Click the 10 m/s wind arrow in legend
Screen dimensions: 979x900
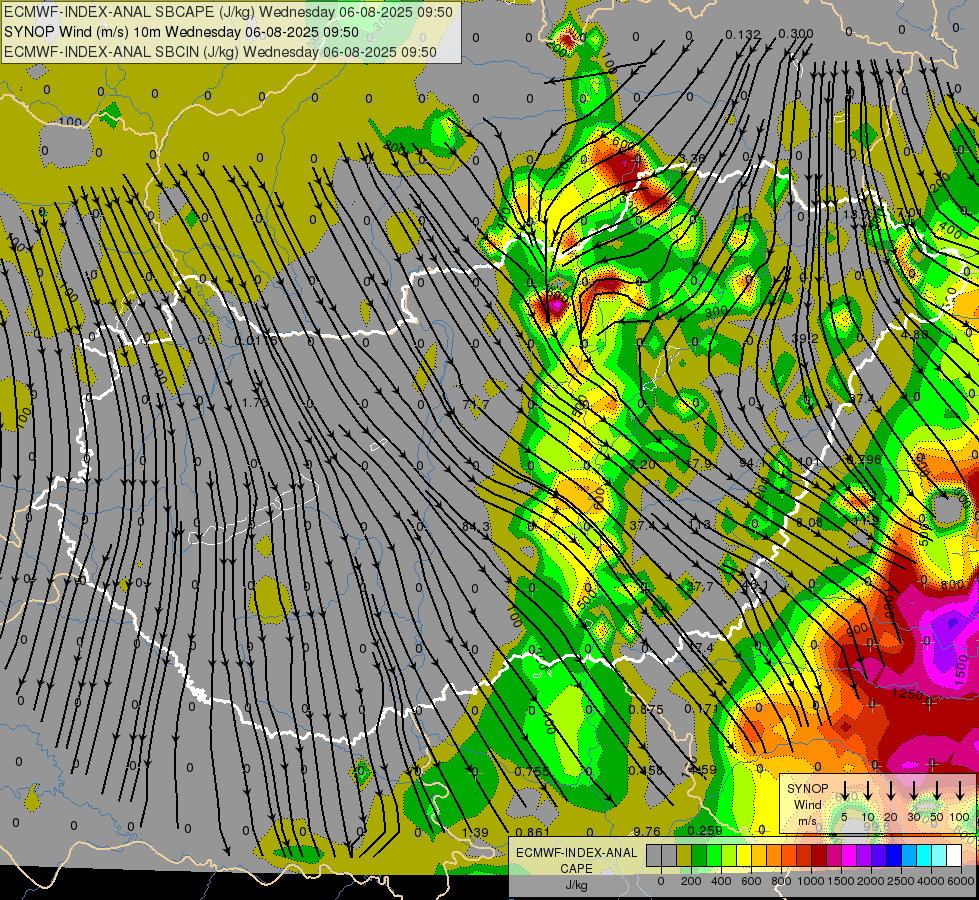868,790
